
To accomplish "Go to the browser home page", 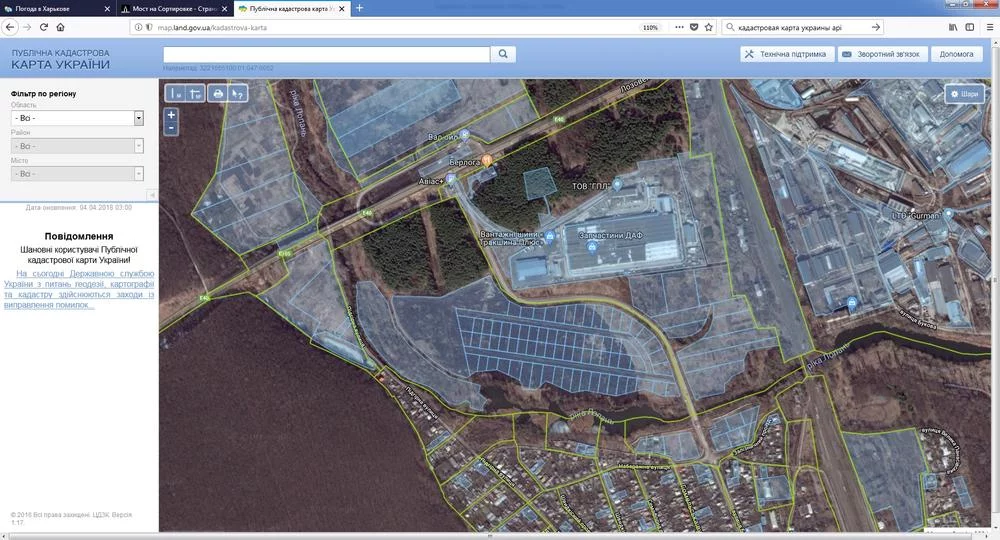I will pos(61,27).
